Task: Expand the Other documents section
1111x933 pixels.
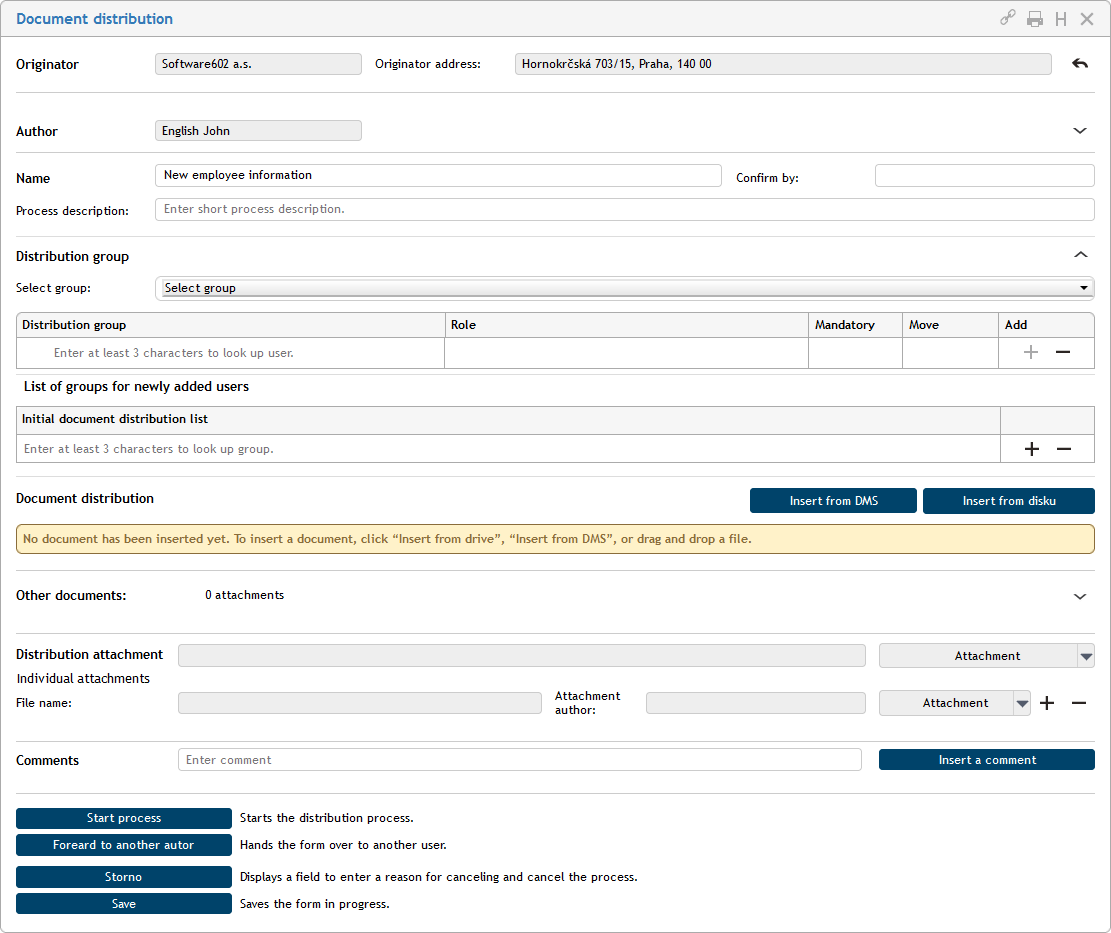Action: (x=1080, y=596)
